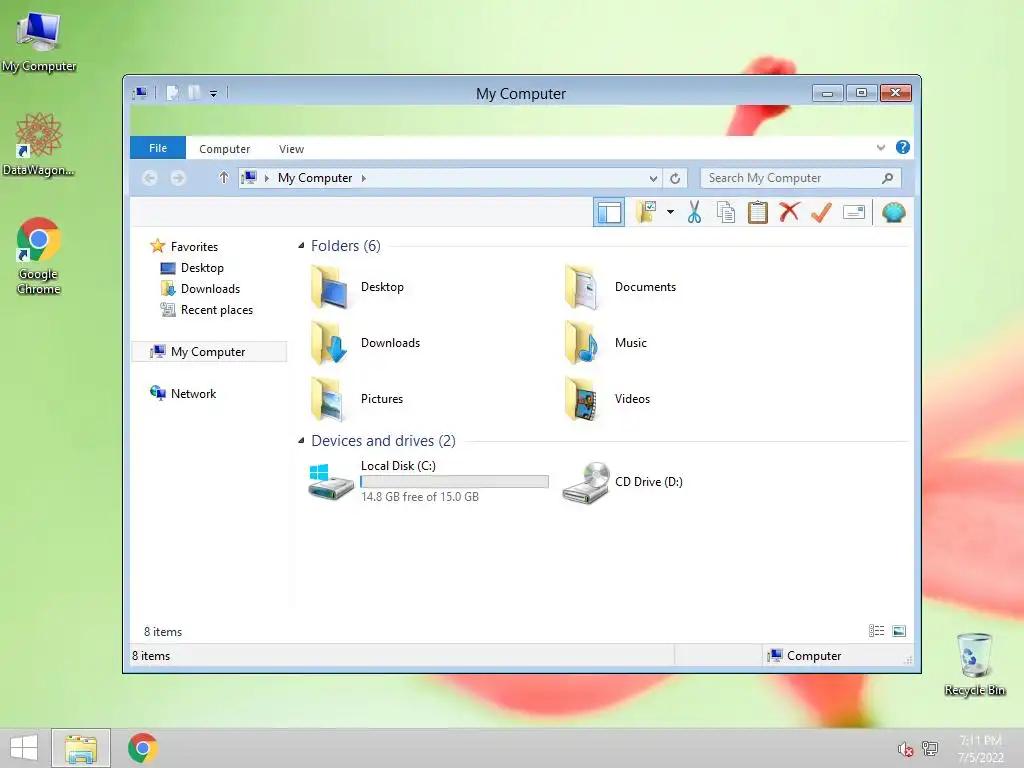Screen dimensions: 1024x768
Task: Refresh the My Computer view
Action: [675, 178]
